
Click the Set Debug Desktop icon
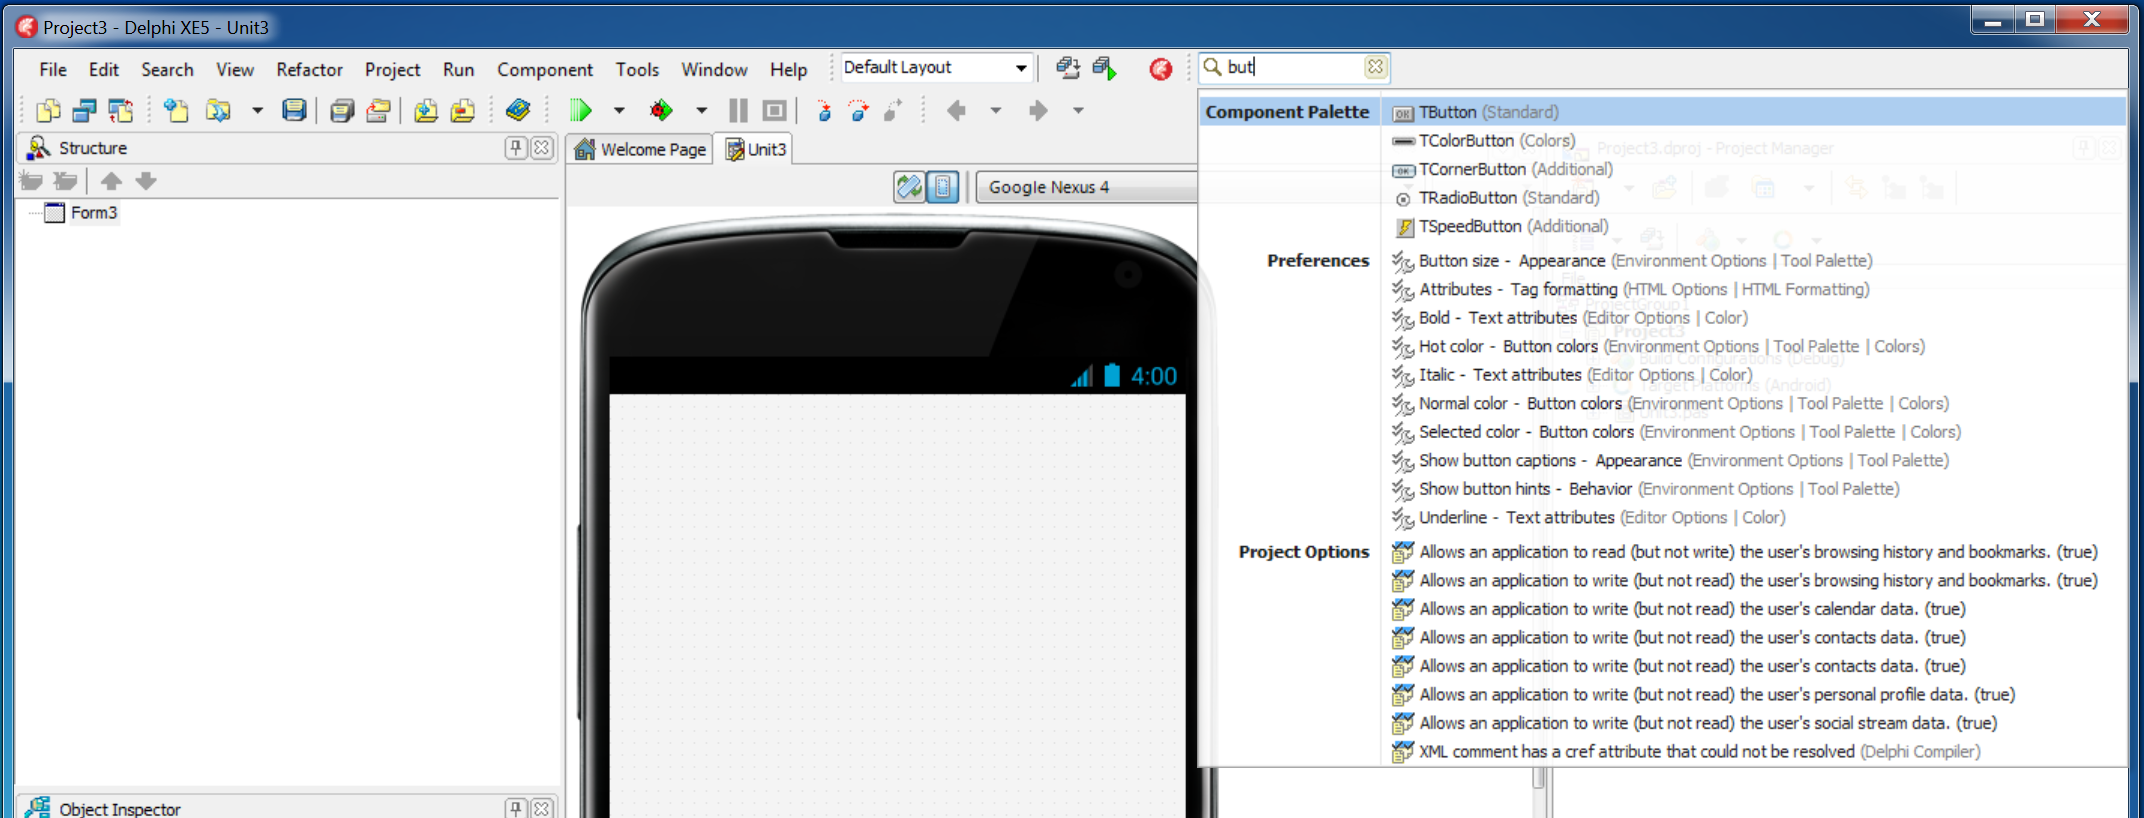point(1105,68)
